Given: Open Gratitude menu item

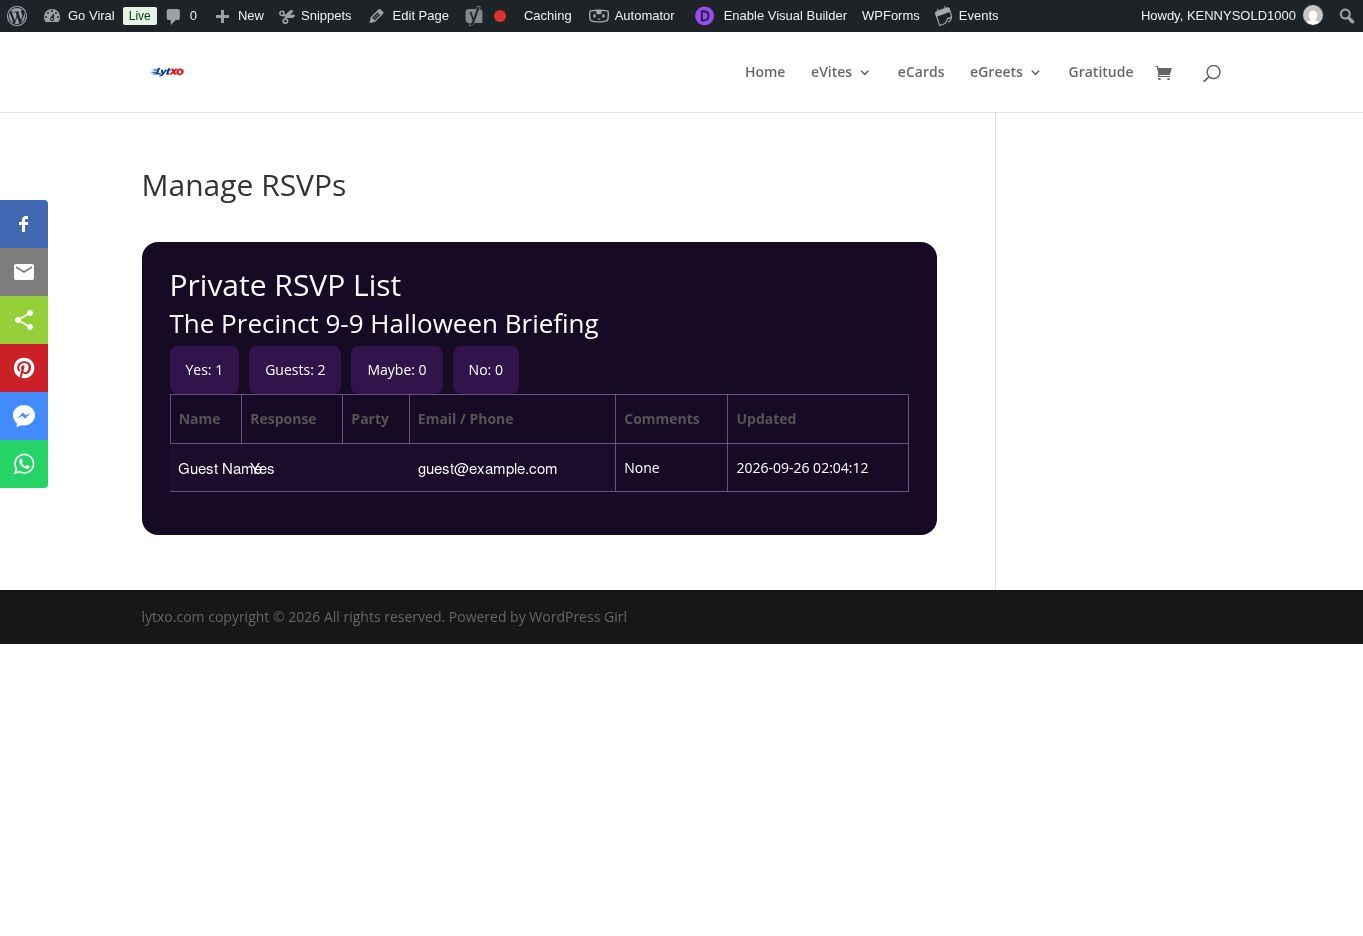Looking at the screenshot, I should pos(1100,72).
